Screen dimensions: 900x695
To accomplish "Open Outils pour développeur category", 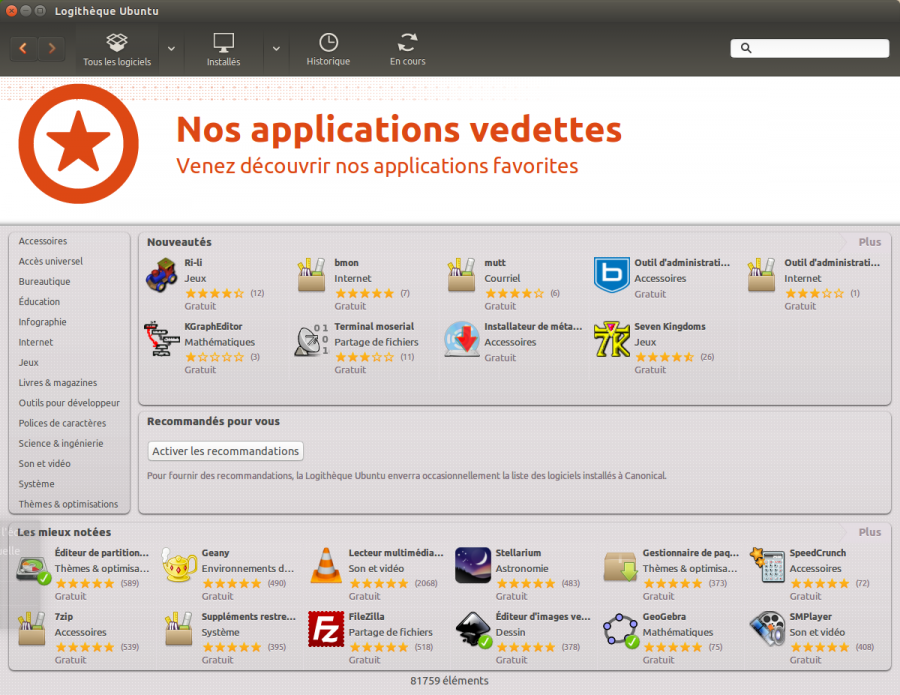I will point(69,403).
